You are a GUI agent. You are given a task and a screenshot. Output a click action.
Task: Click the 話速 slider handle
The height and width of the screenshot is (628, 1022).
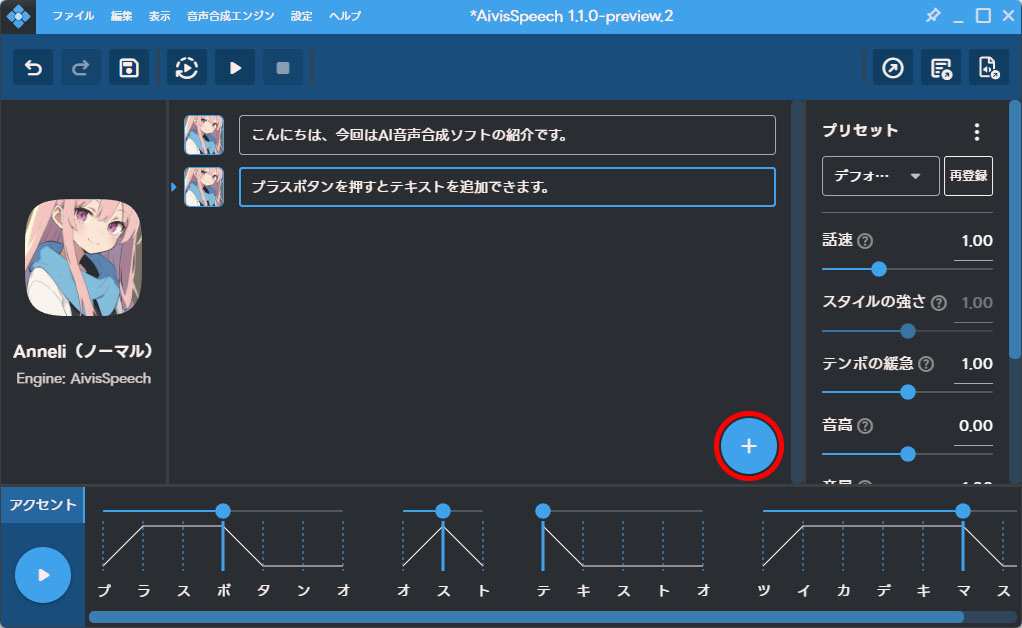[x=879, y=268]
